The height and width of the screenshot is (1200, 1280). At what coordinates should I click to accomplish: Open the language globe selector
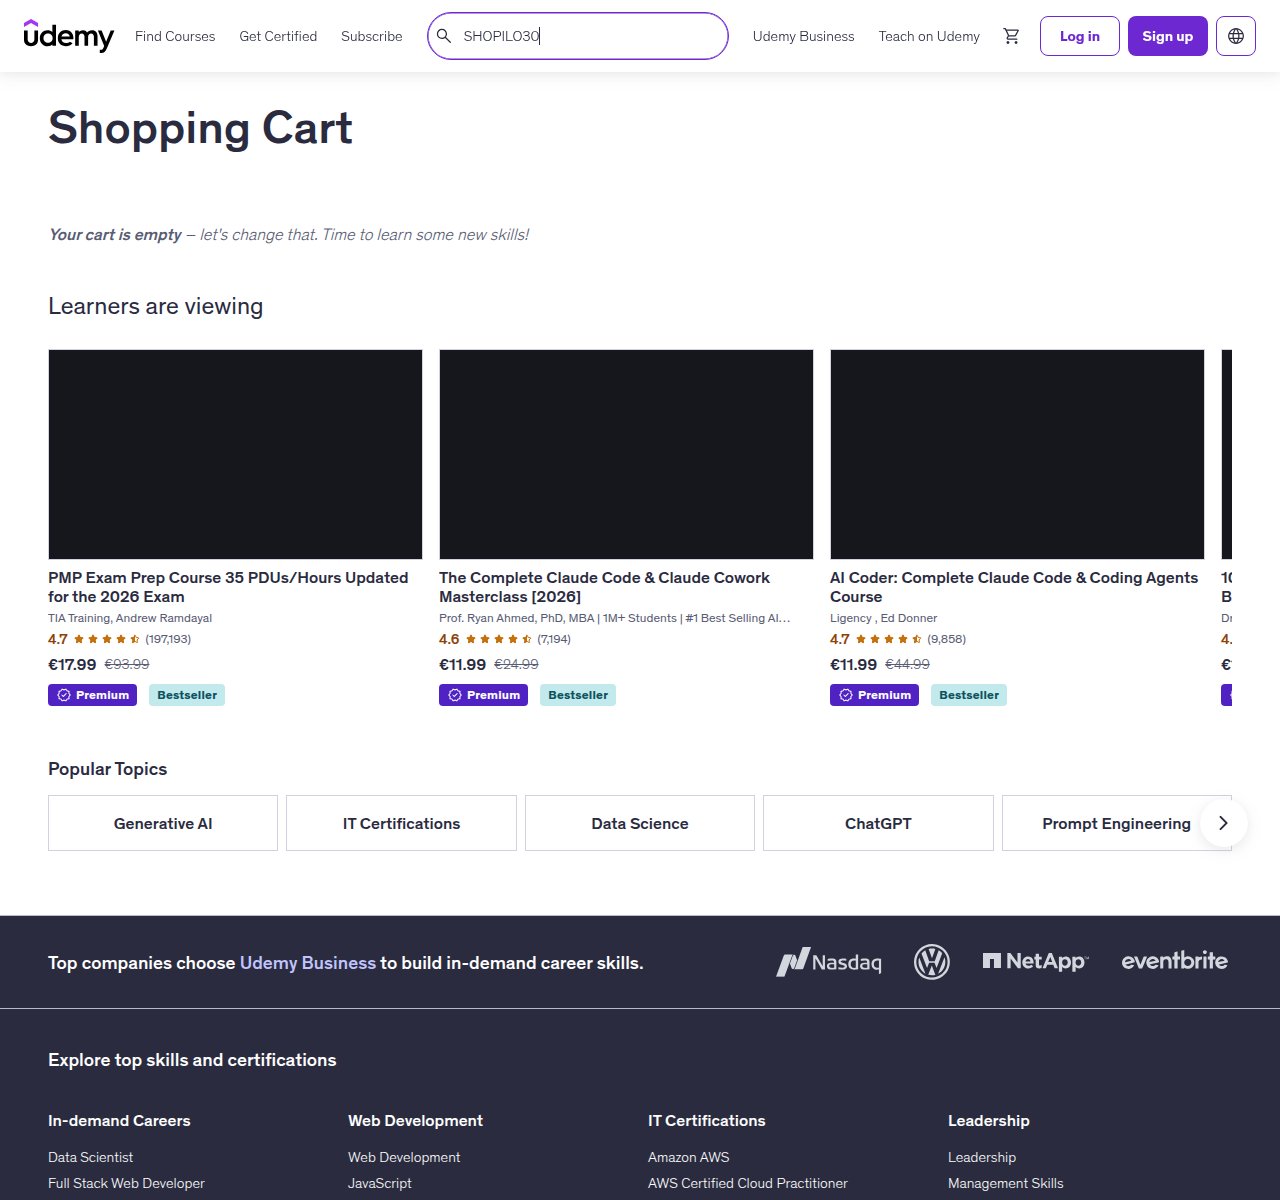(1236, 36)
